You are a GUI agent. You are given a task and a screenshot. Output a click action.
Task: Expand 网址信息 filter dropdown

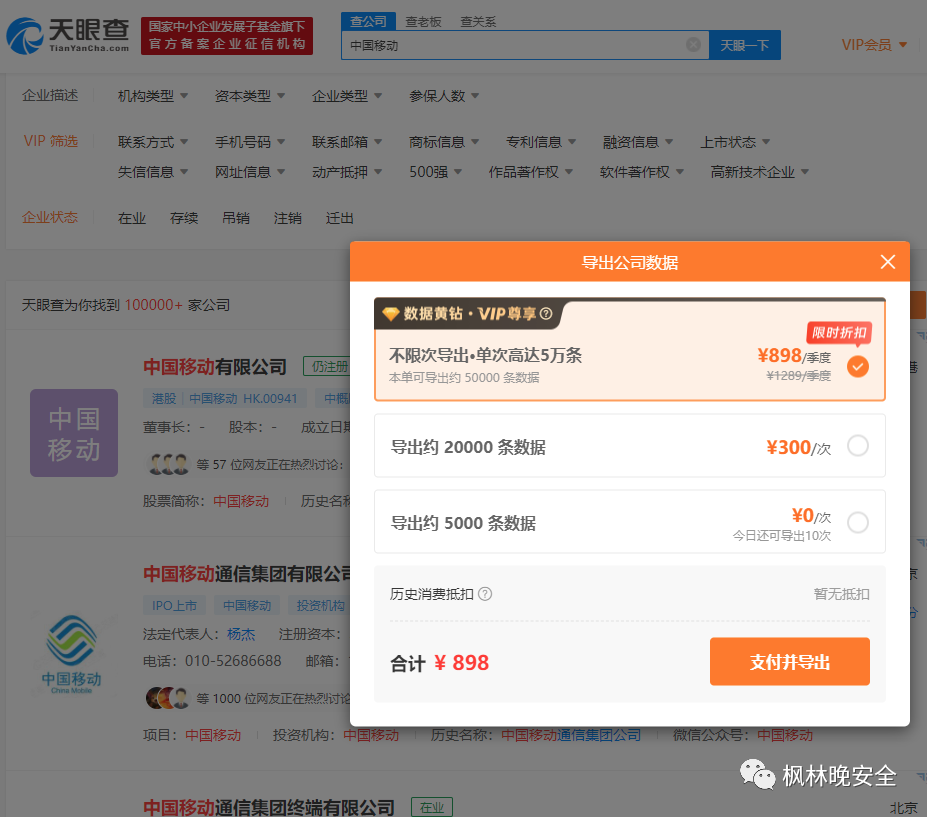pos(249,172)
